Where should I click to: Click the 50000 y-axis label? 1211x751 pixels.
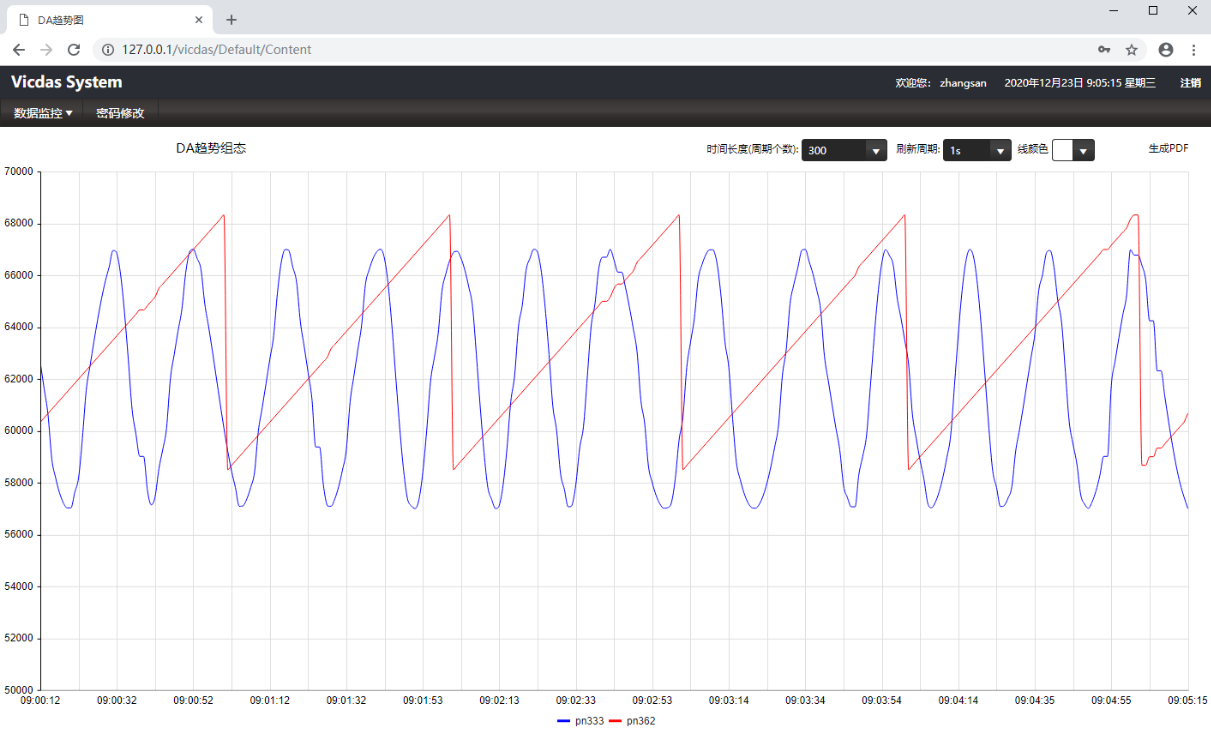click(20, 690)
